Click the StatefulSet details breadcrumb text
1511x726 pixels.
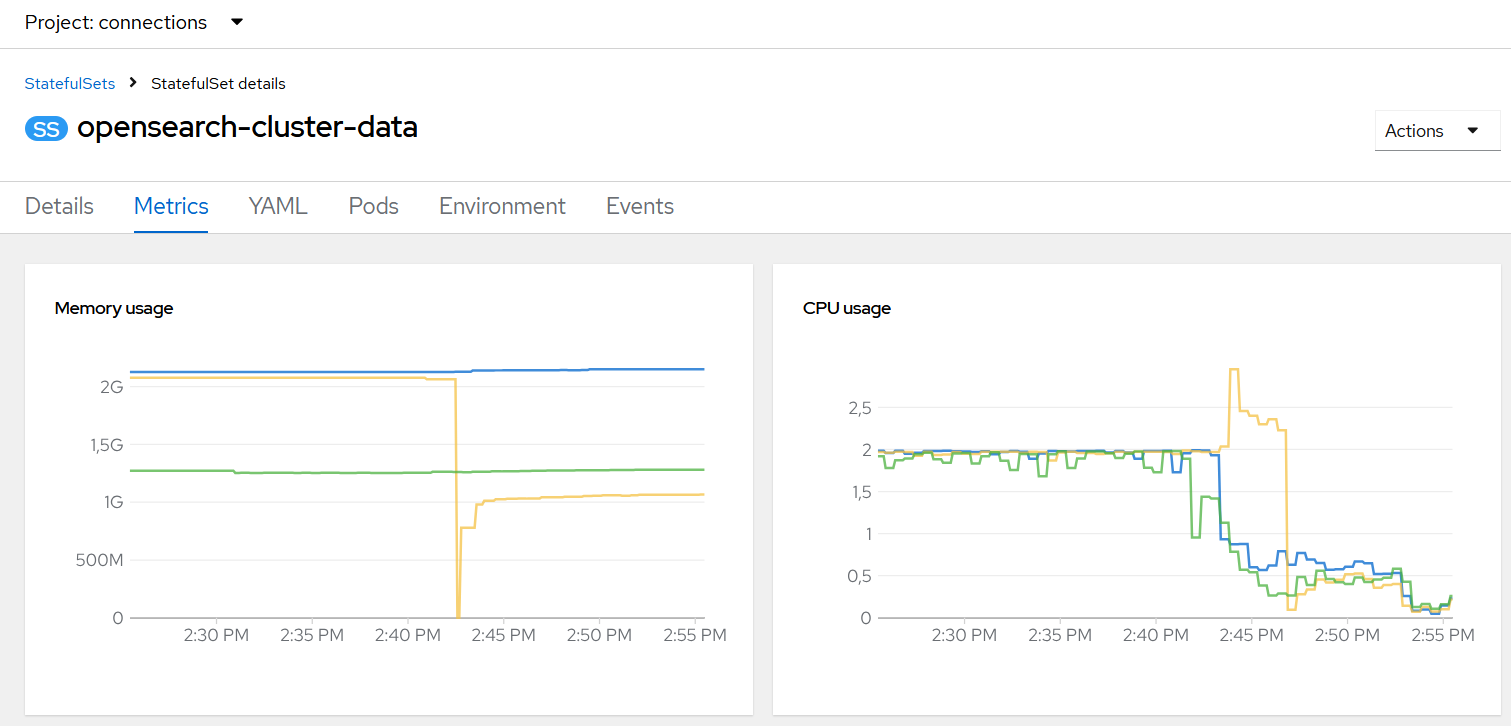pyautogui.click(x=218, y=83)
